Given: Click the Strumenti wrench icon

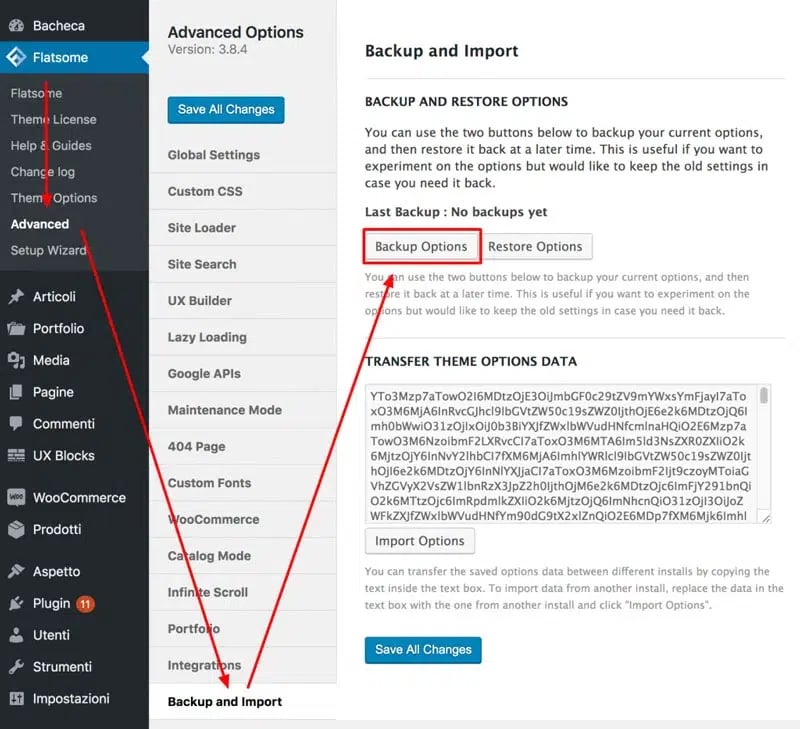Looking at the screenshot, I should 16,667.
